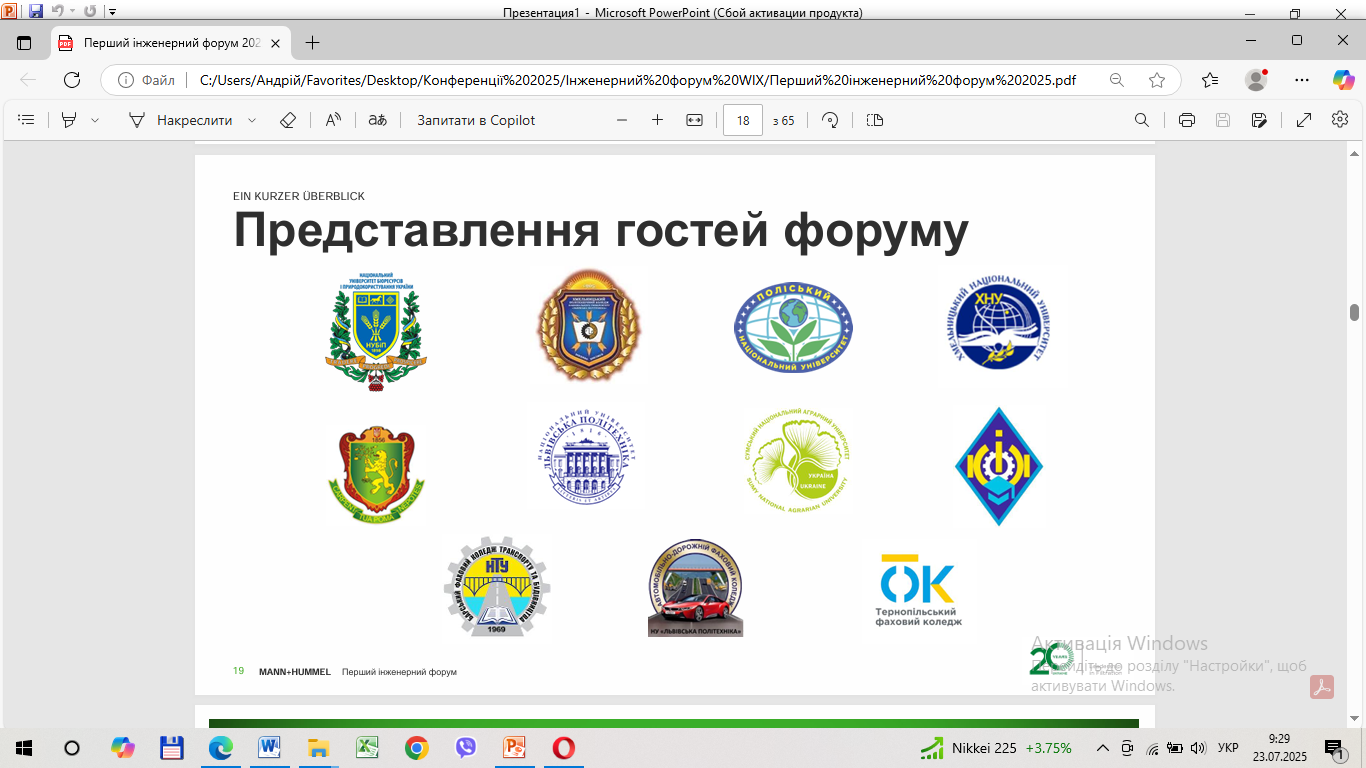Screen dimensions: 1366x768
Task: Click the EIN KURZER ÜBERBLICK text
Action: [x=299, y=196]
